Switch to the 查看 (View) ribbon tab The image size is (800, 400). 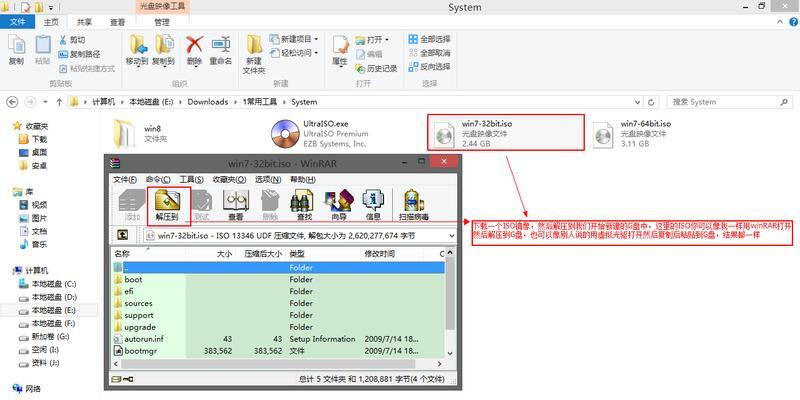click(117, 22)
